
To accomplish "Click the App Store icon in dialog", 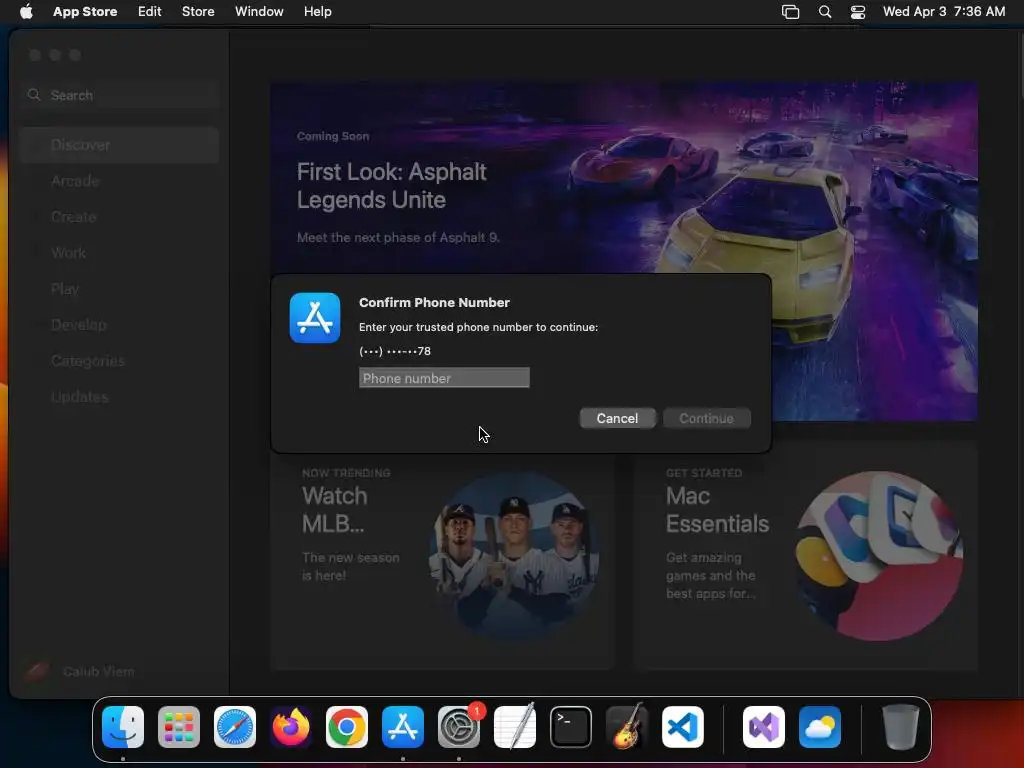I will click(x=315, y=318).
